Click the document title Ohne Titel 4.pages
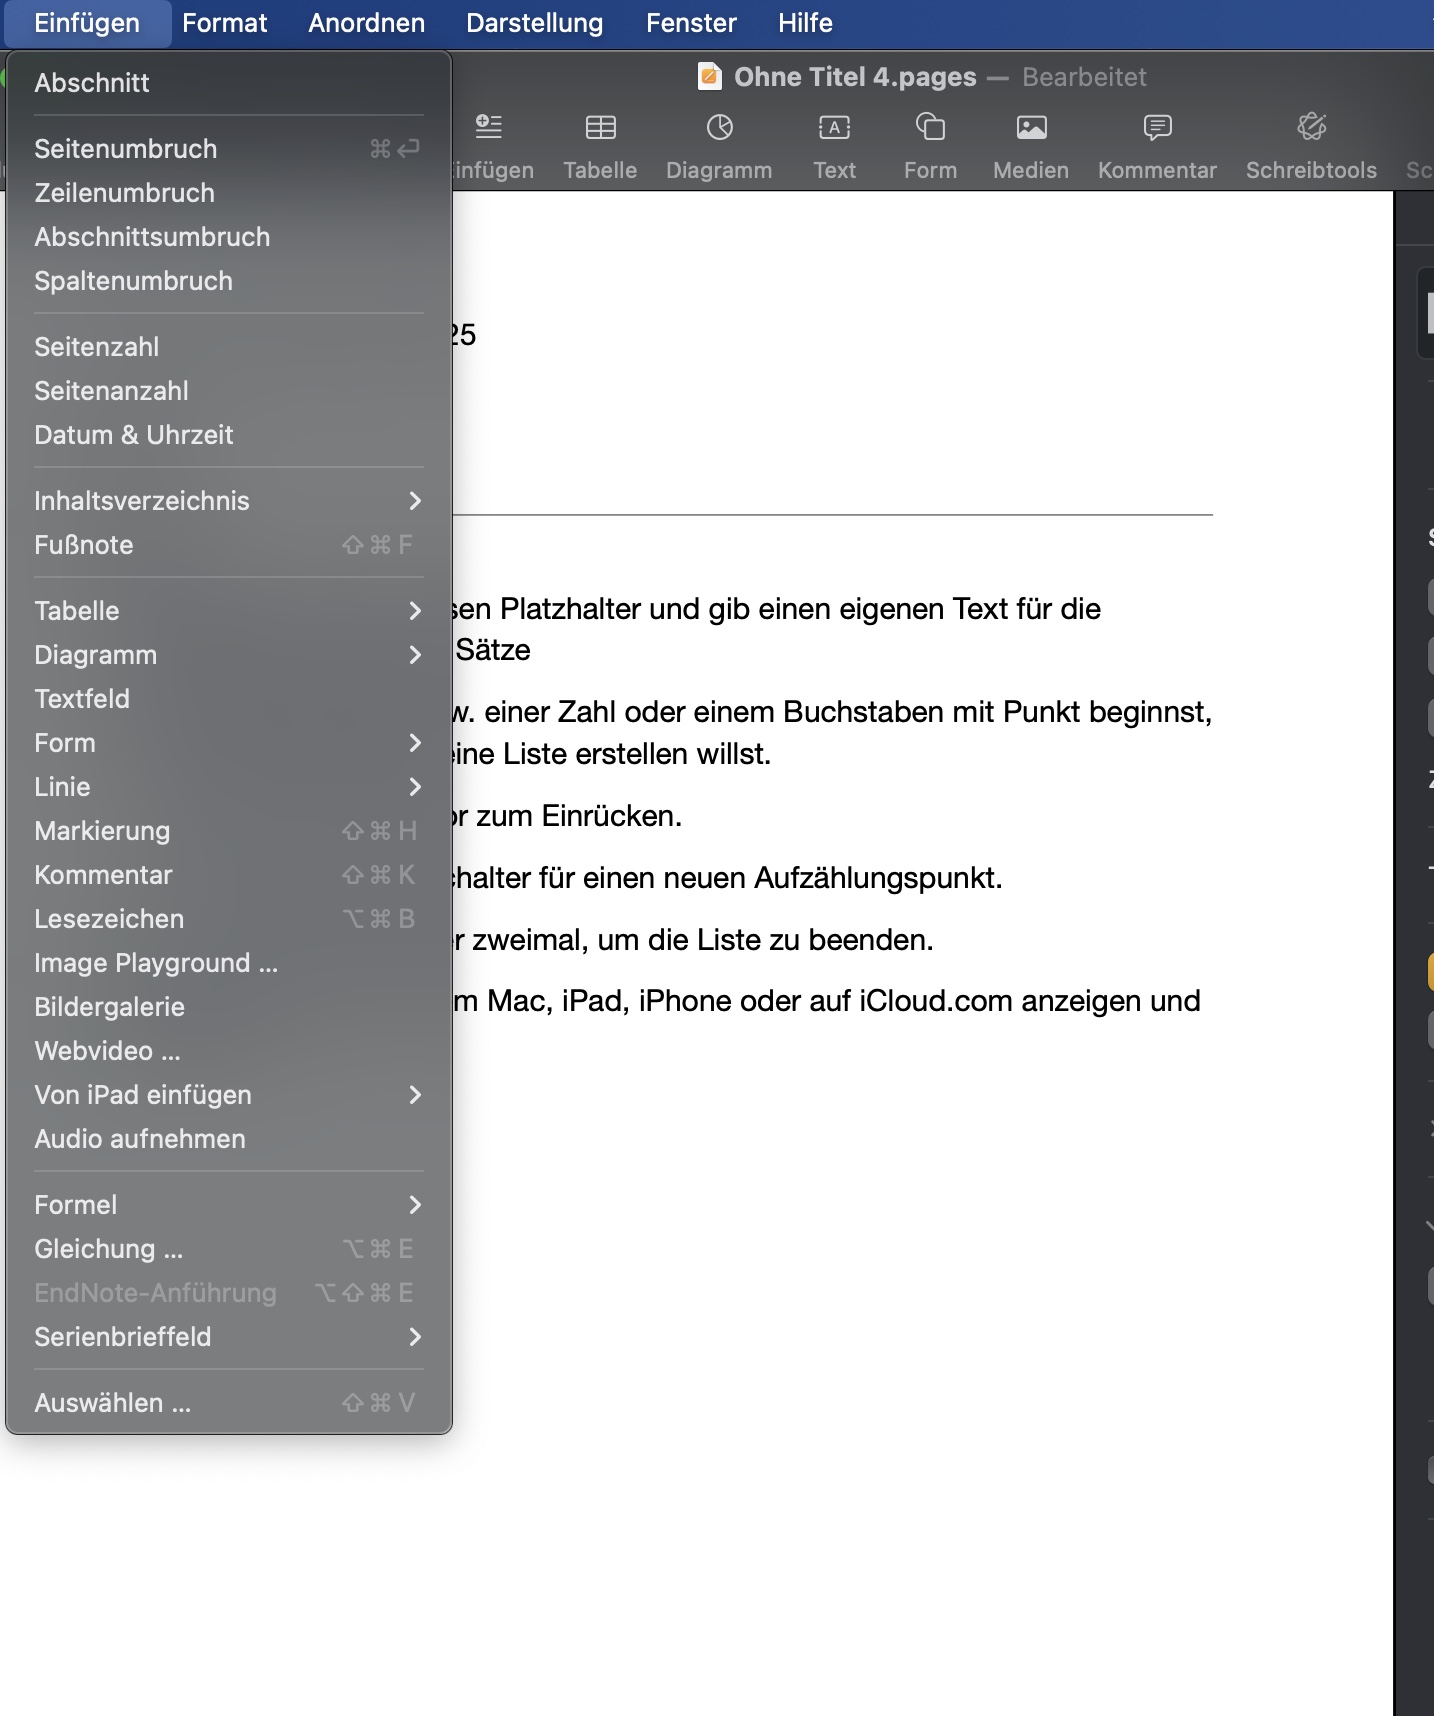1434x1716 pixels. tap(855, 77)
